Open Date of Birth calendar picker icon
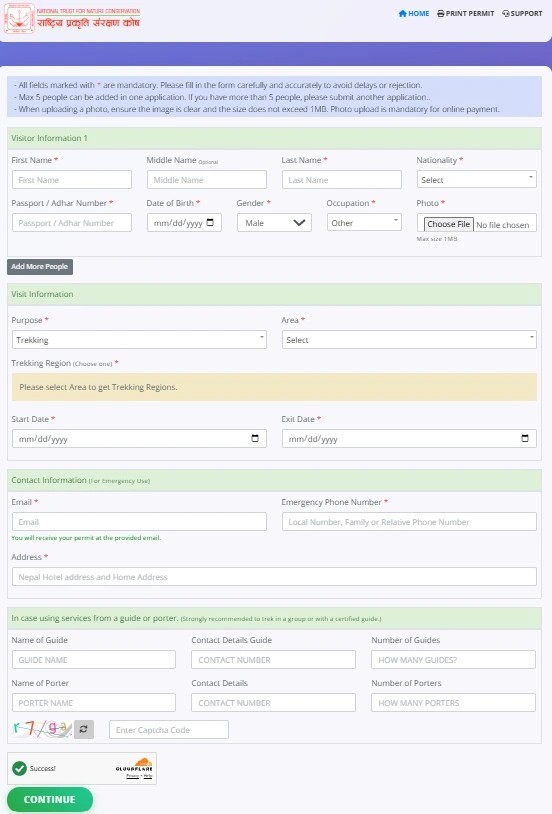 210,222
